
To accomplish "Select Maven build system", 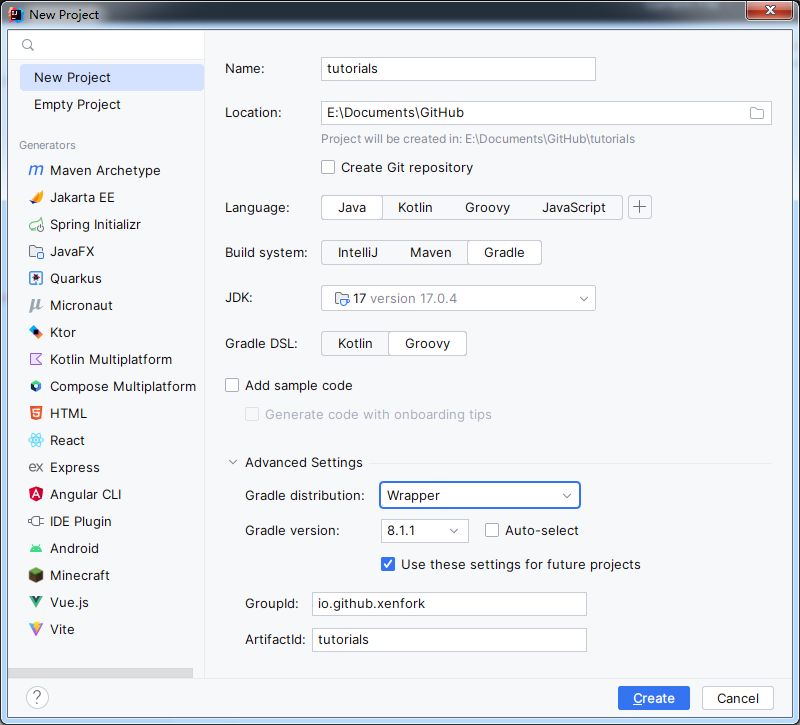I will pyautogui.click(x=431, y=253).
